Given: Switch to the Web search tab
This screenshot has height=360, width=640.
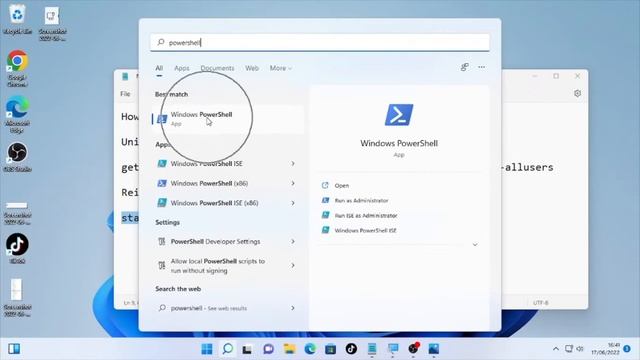Looking at the screenshot, I should point(252,68).
